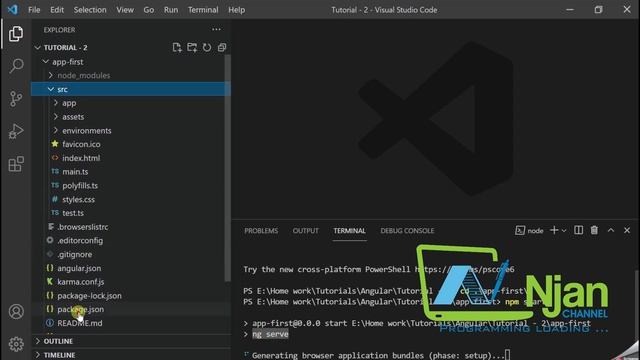640x360 pixels.
Task: Refresh the Explorer tree
Action: click(x=207, y=48)
